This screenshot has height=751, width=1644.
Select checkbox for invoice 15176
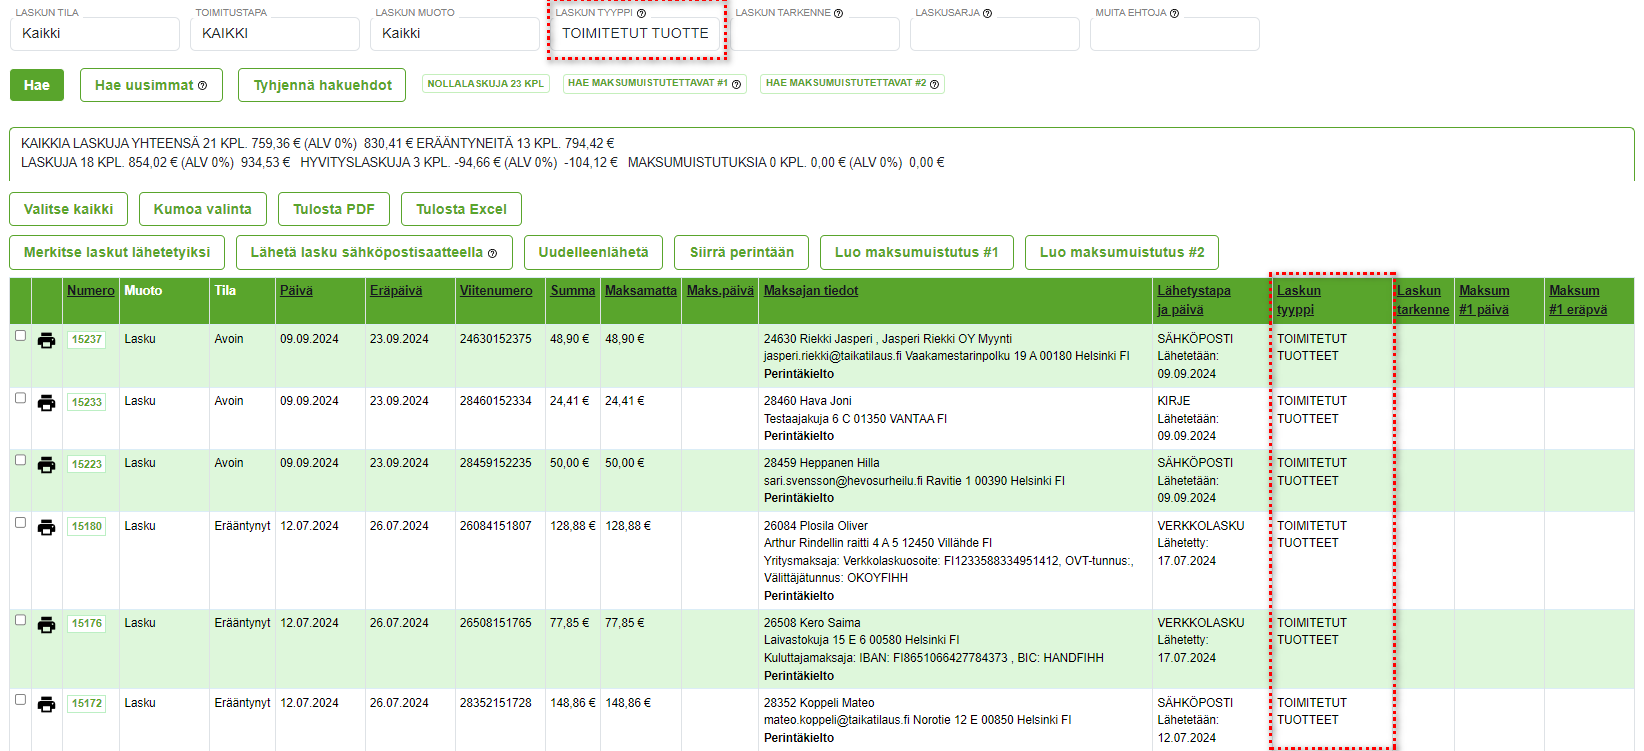click(20, 620)
